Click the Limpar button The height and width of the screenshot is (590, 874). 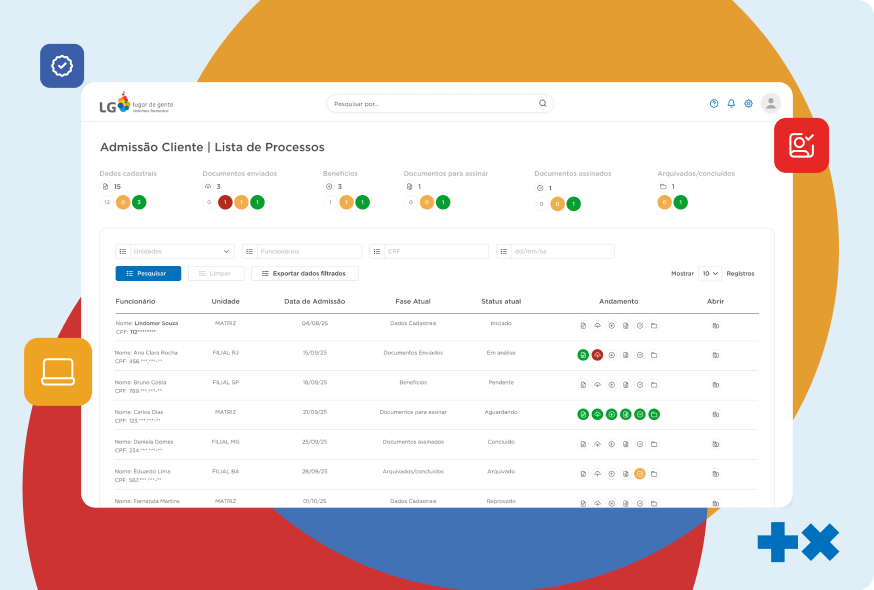[215, 273]
